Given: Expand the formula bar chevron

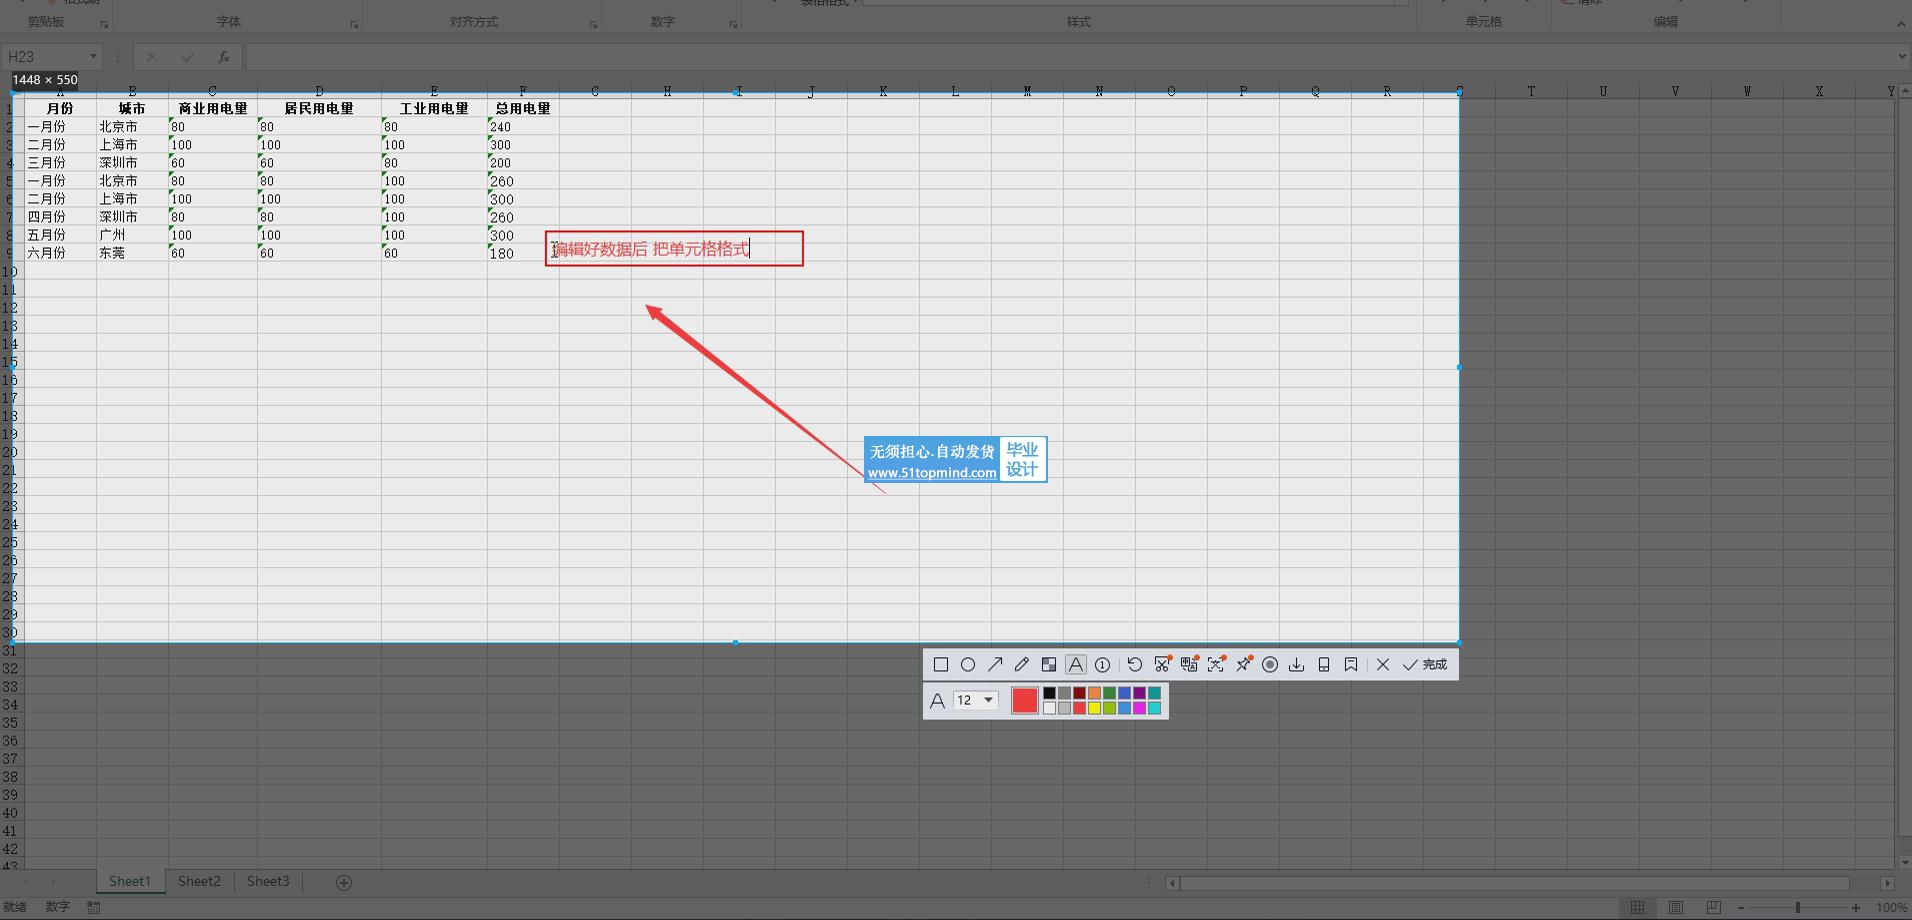Looking at the screenshot, I should (x=1902, y=57).
